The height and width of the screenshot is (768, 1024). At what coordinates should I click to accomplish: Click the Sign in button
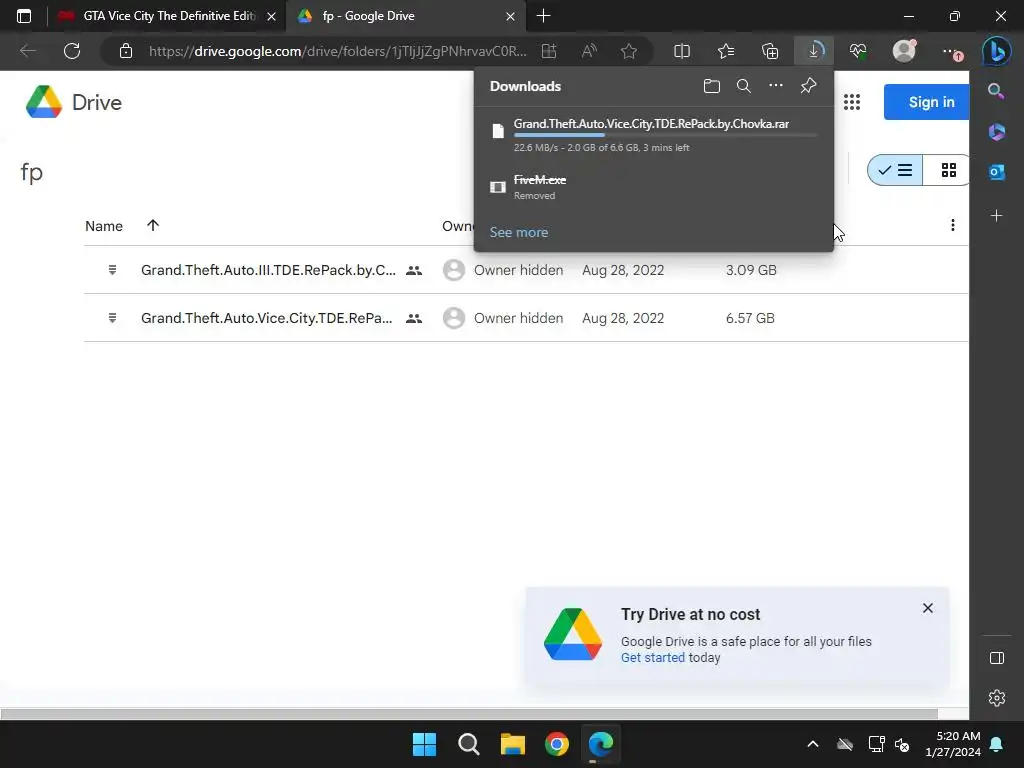click(x=926, y=102)
